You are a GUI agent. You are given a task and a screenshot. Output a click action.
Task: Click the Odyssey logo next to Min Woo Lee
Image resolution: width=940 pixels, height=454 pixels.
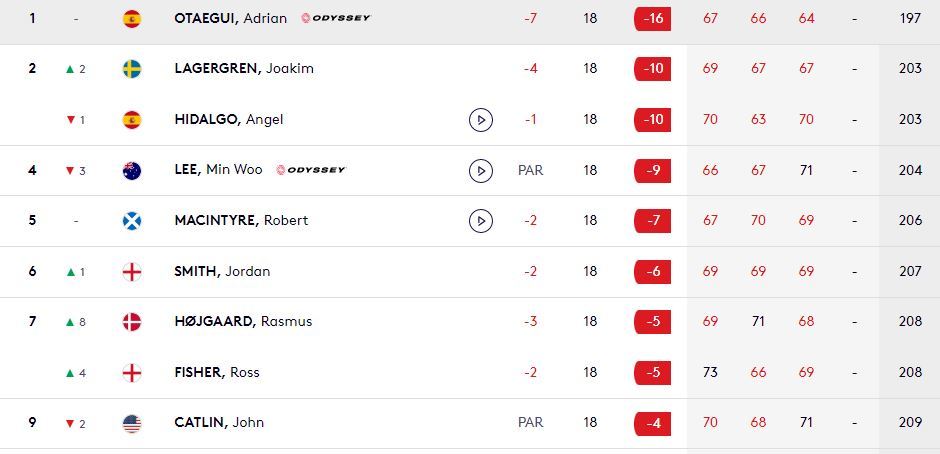tap(310, 170)
